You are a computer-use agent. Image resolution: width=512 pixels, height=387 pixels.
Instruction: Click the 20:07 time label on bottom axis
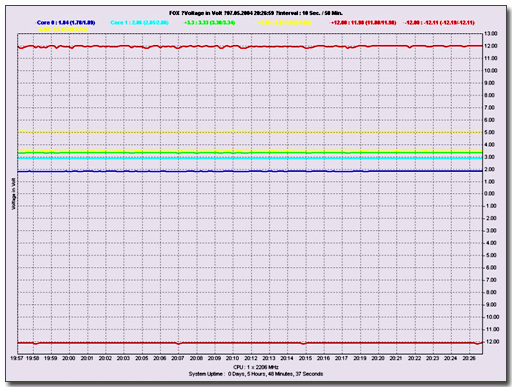tap(178, 358)
